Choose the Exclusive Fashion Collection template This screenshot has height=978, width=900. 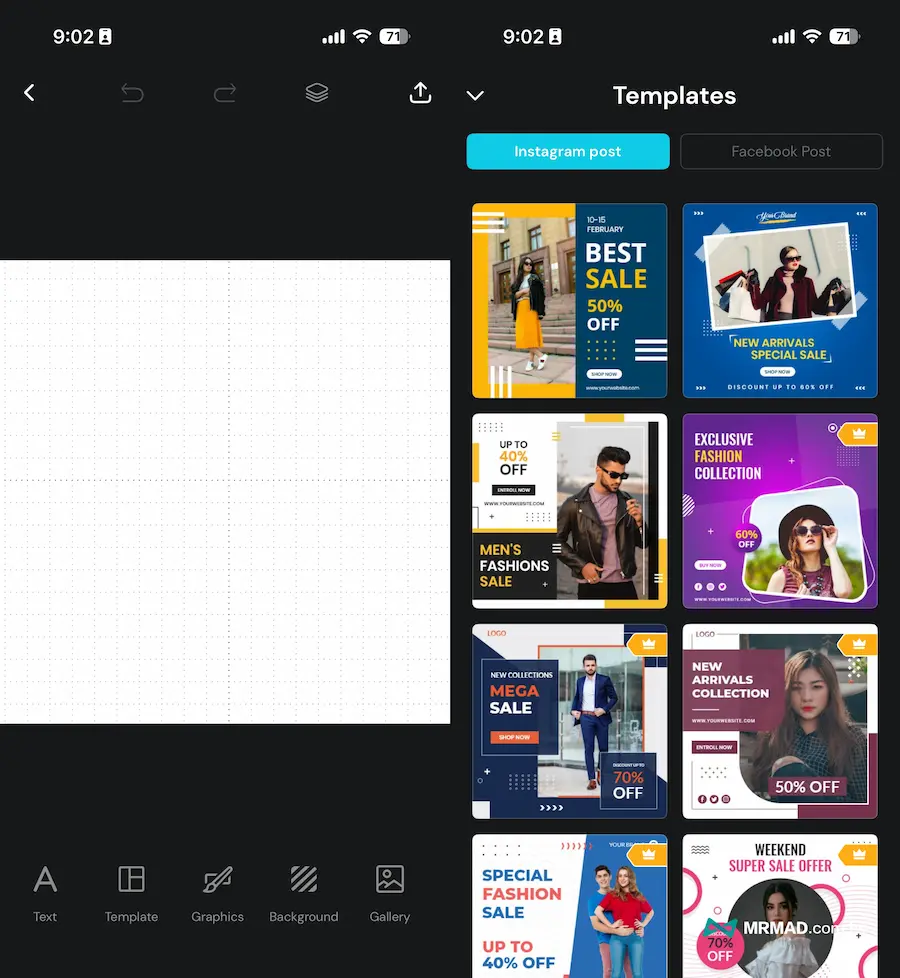(x=780, y=511)
